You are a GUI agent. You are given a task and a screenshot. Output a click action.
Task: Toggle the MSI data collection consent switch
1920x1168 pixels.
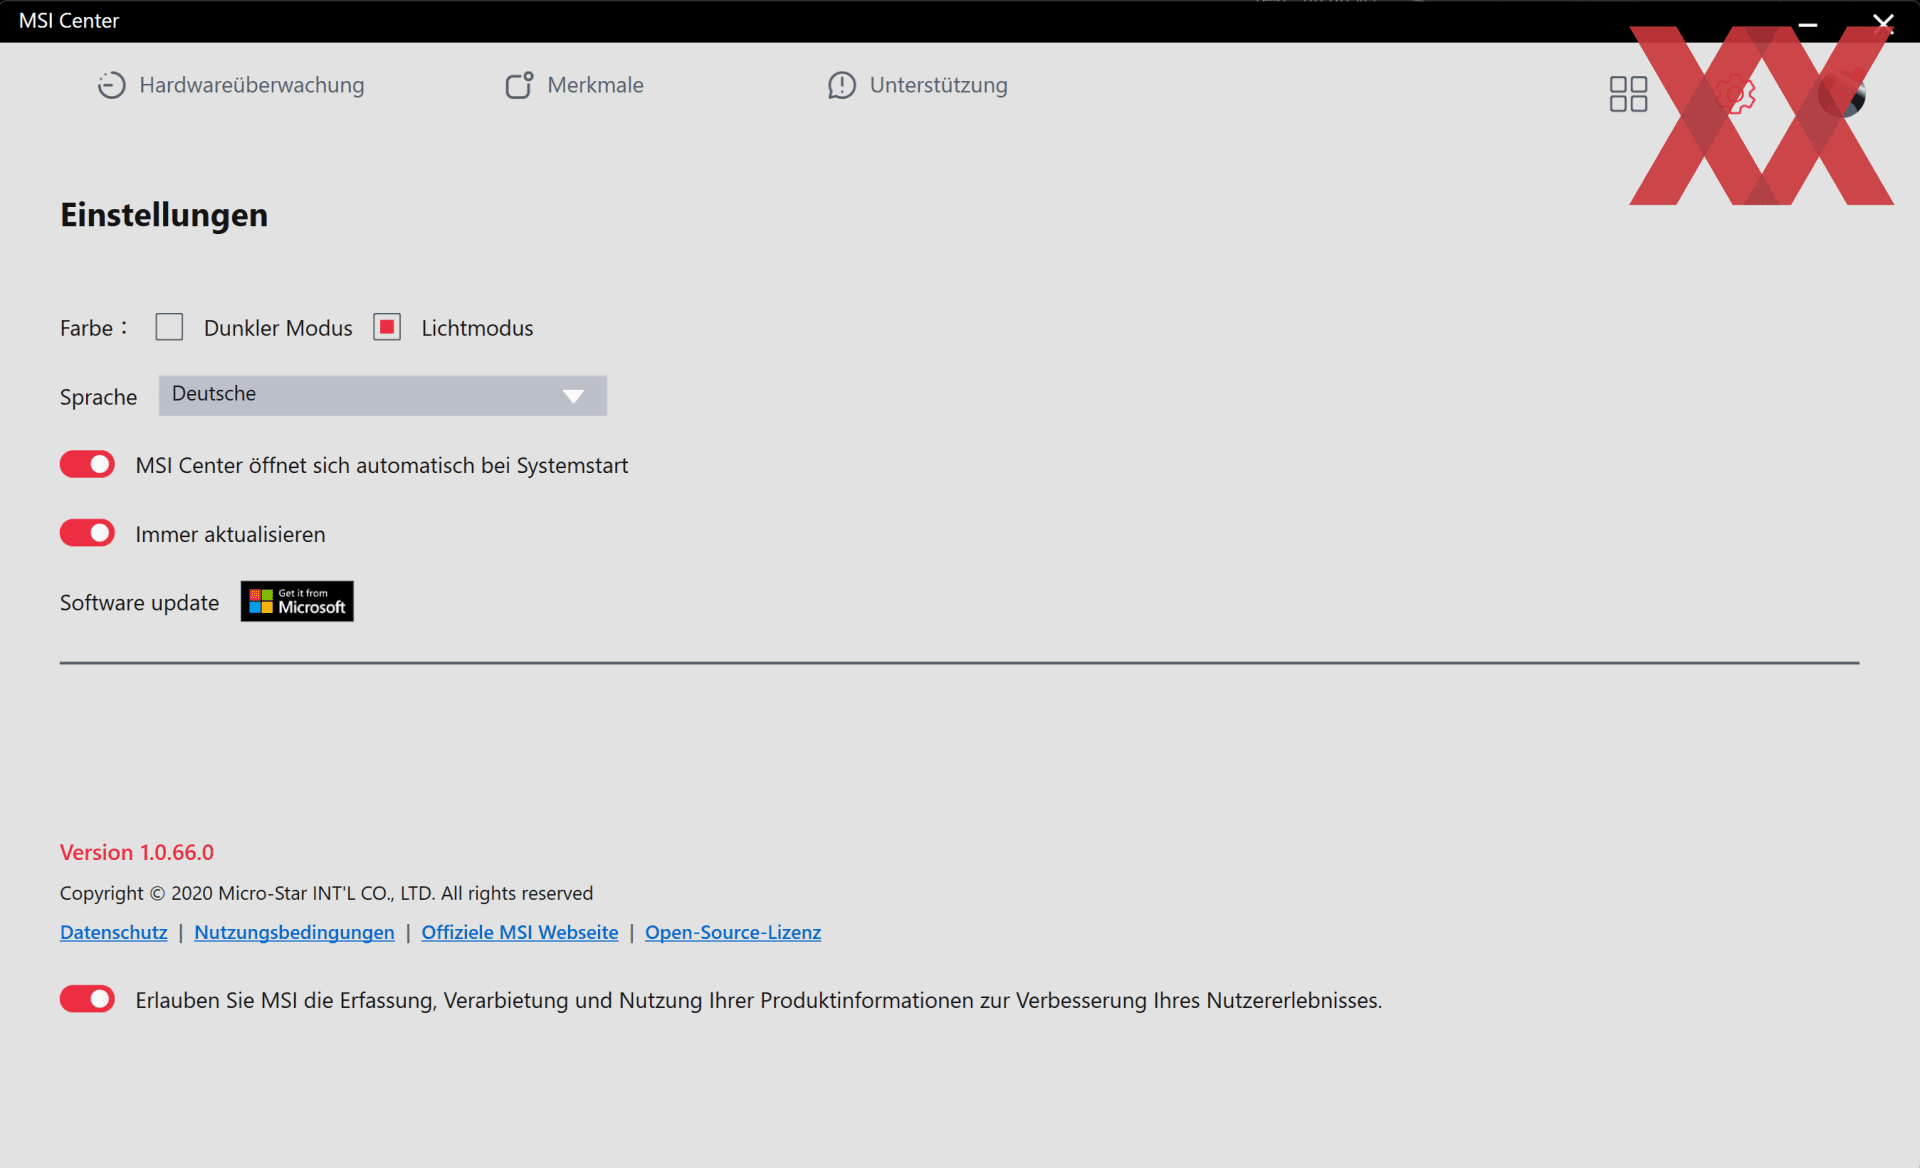click(x=87, y=999)
